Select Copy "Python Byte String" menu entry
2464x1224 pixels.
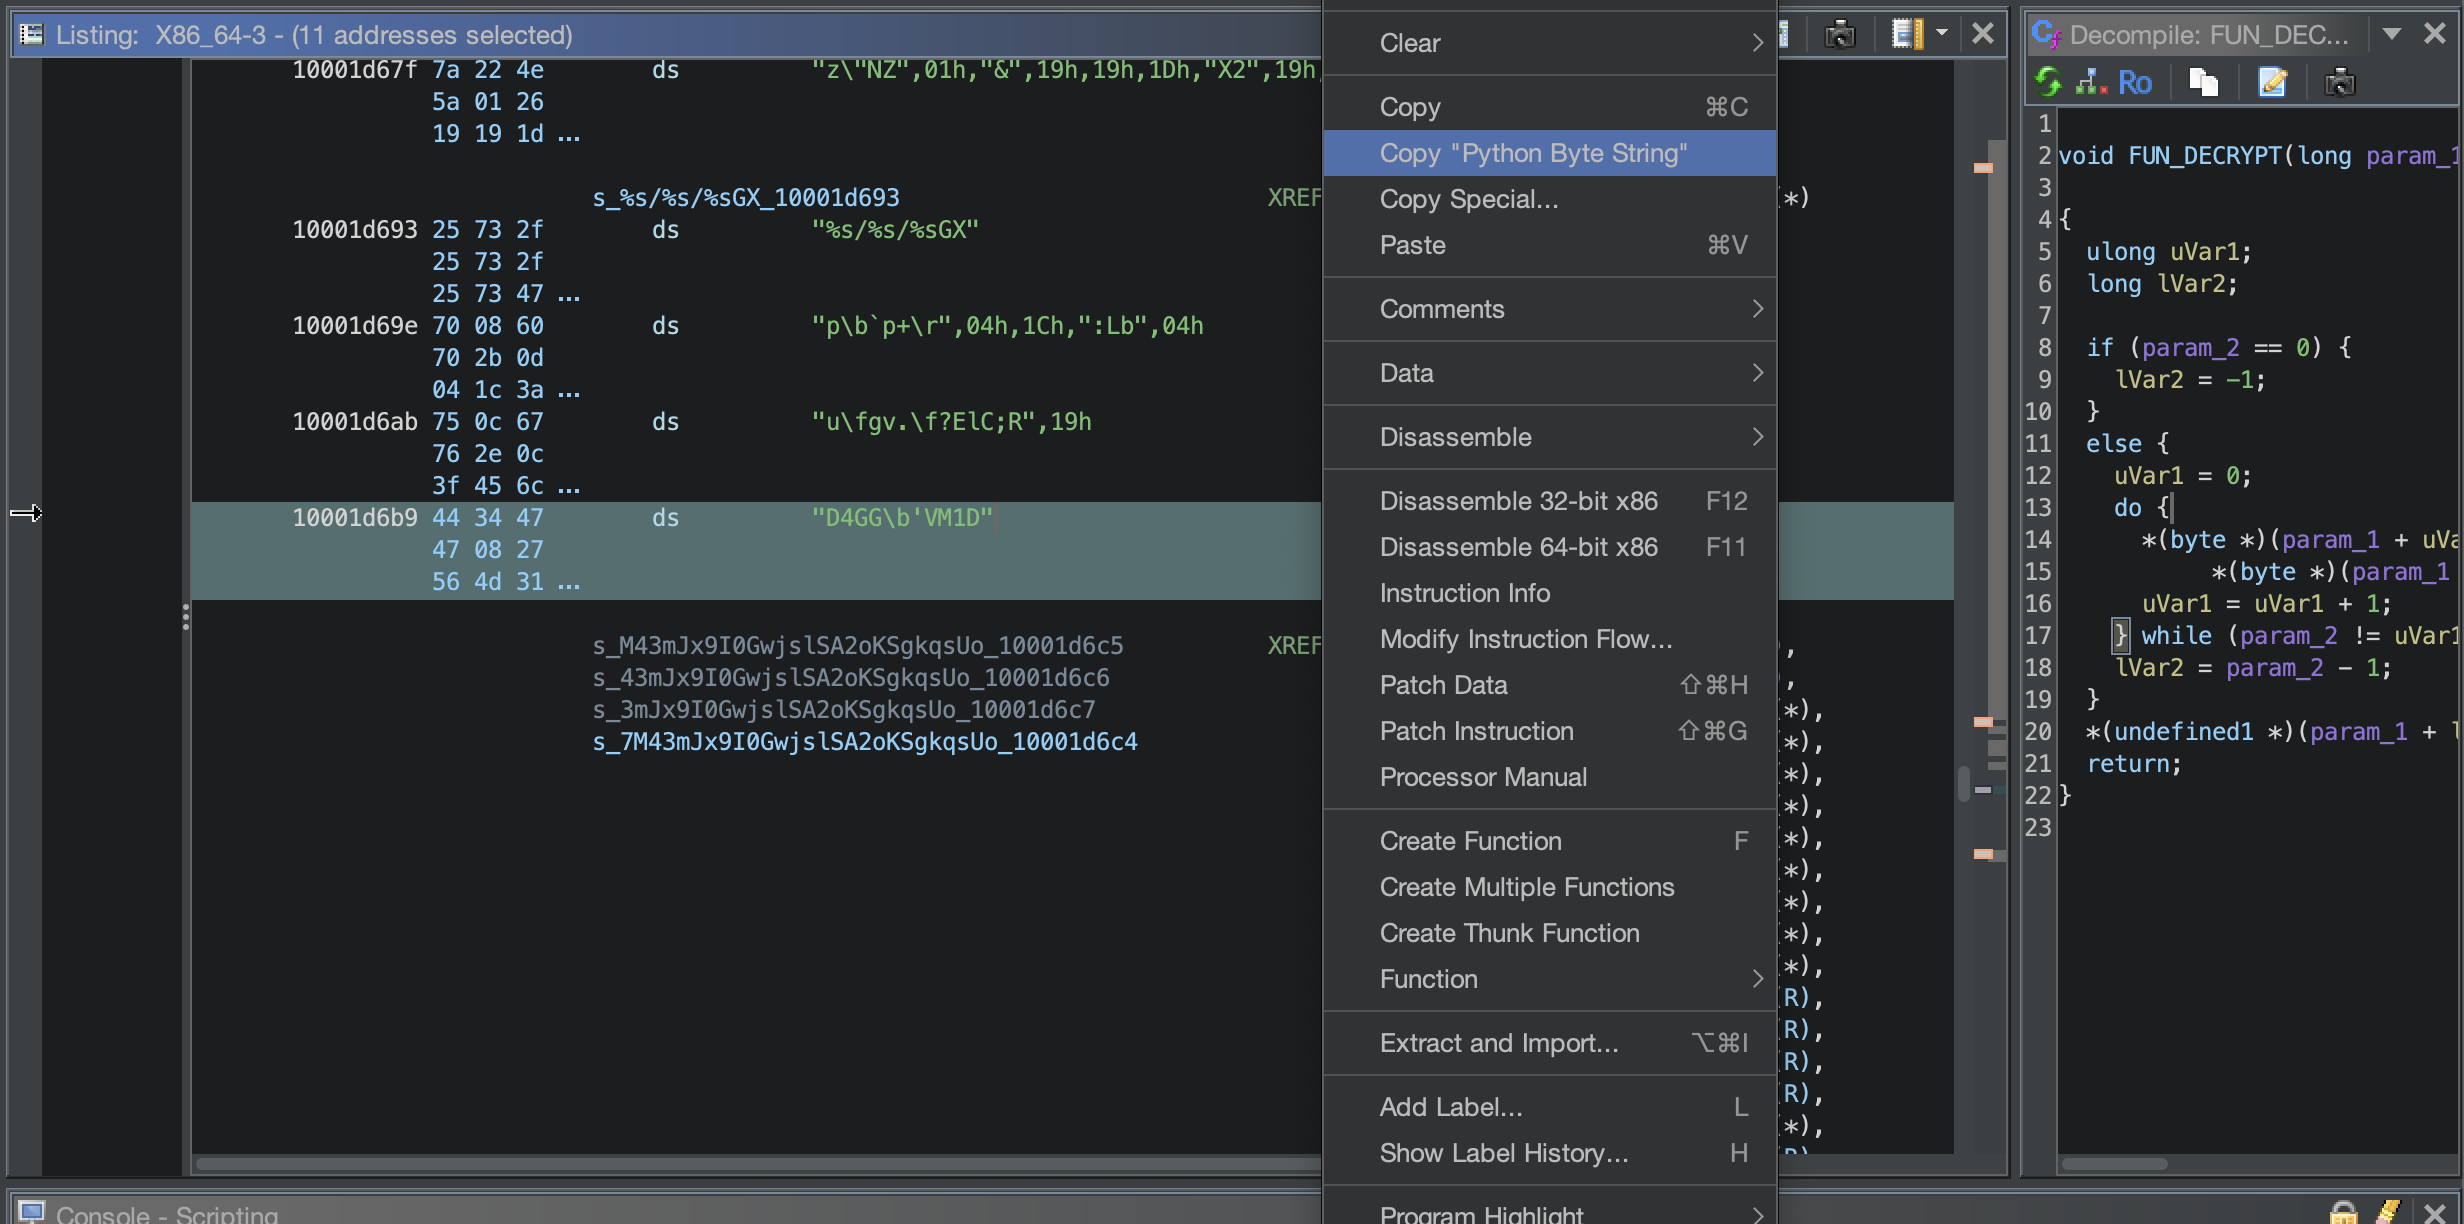(x=1549, y=153)
